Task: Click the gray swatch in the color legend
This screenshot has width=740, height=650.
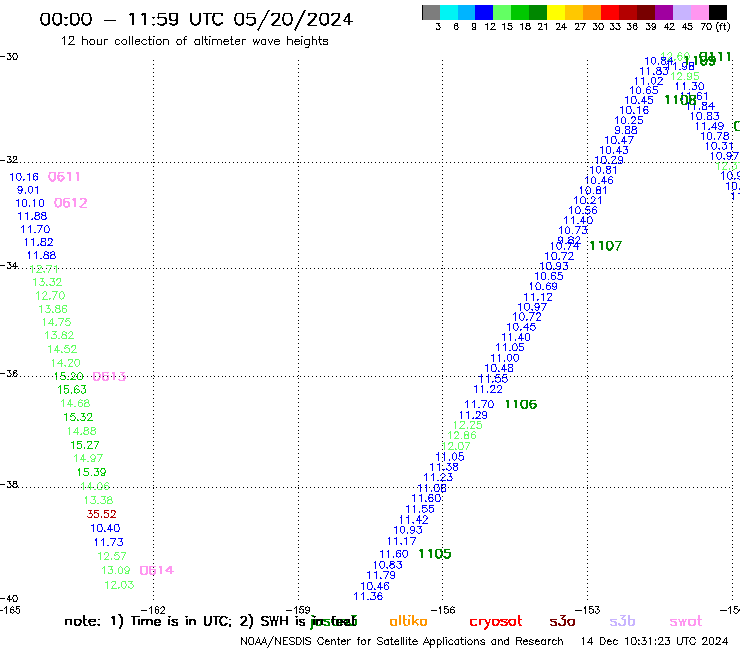Action: coord(431,12)
